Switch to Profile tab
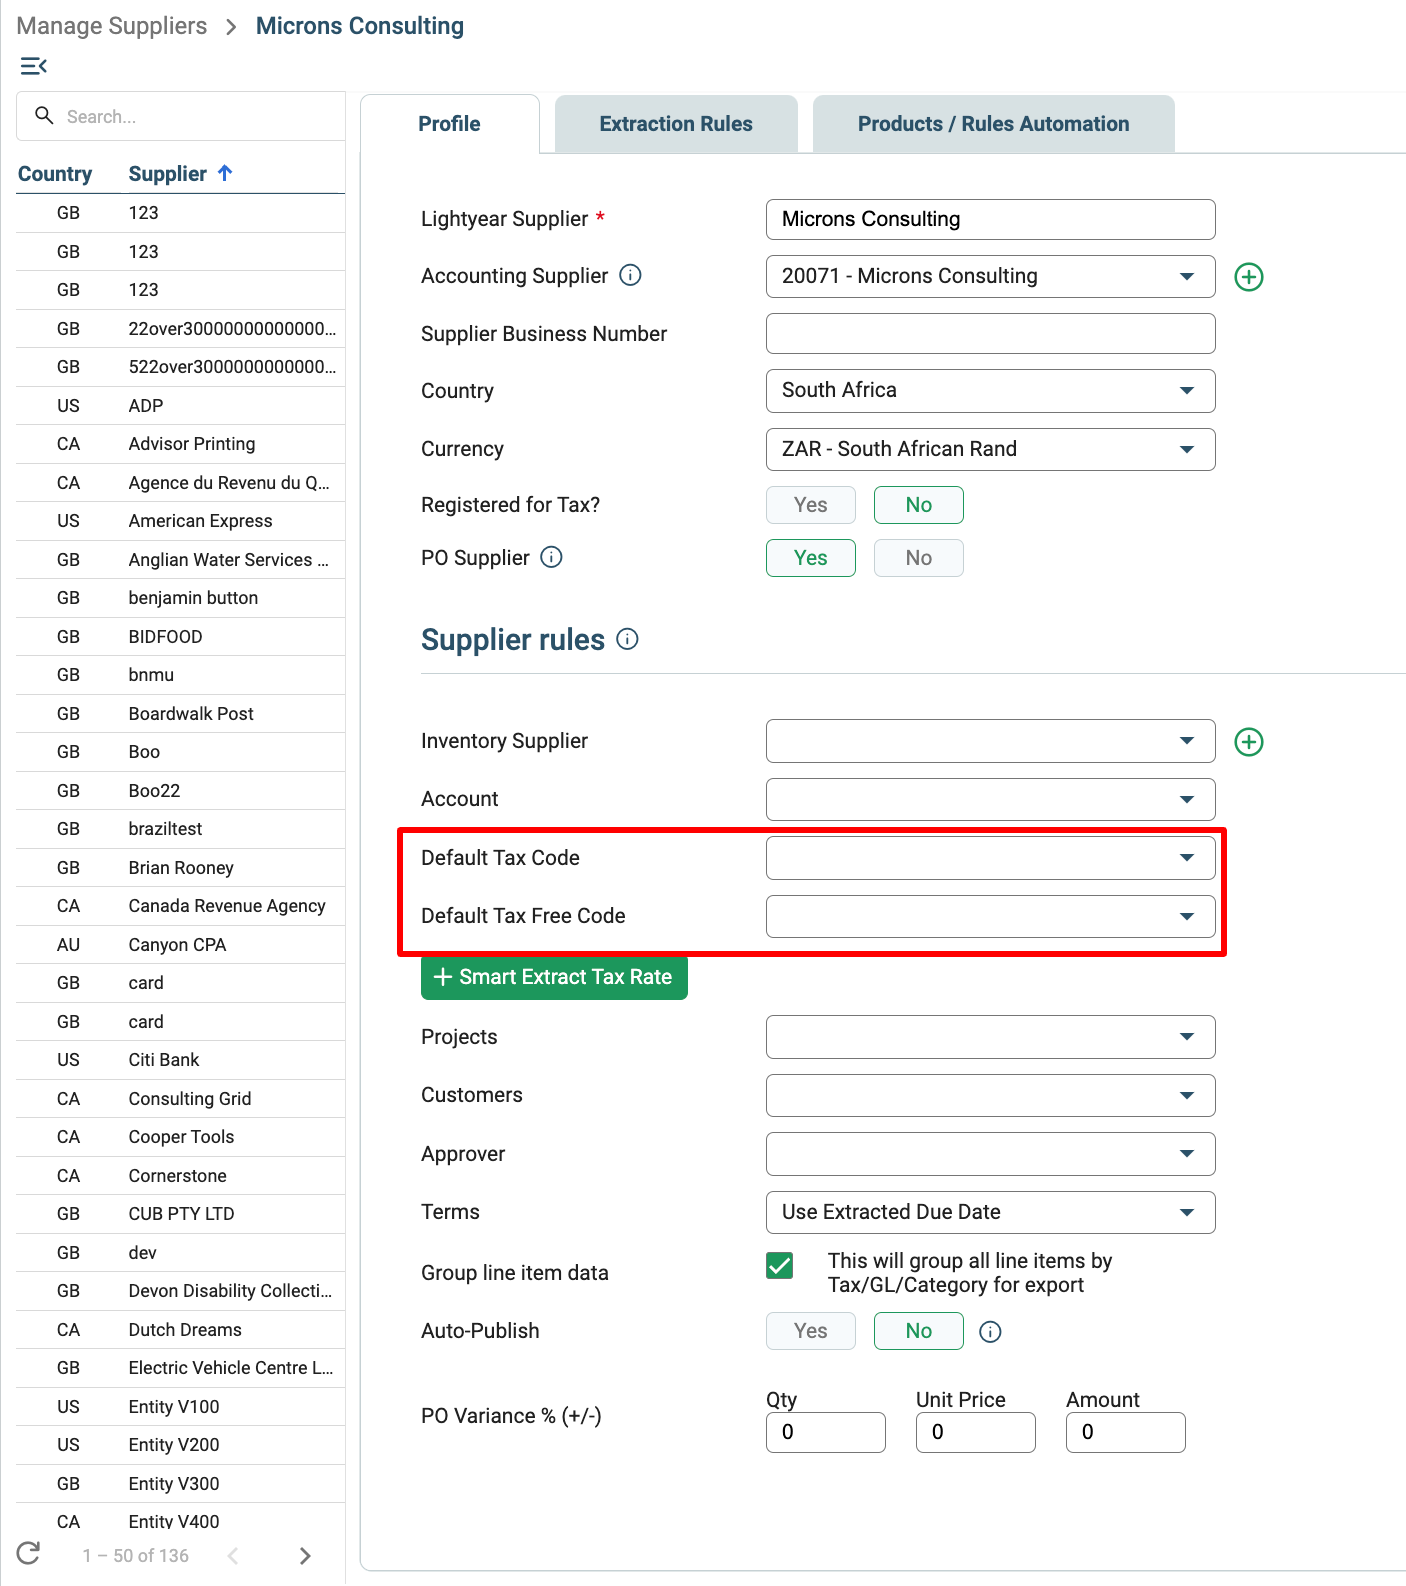 [449, 124]
